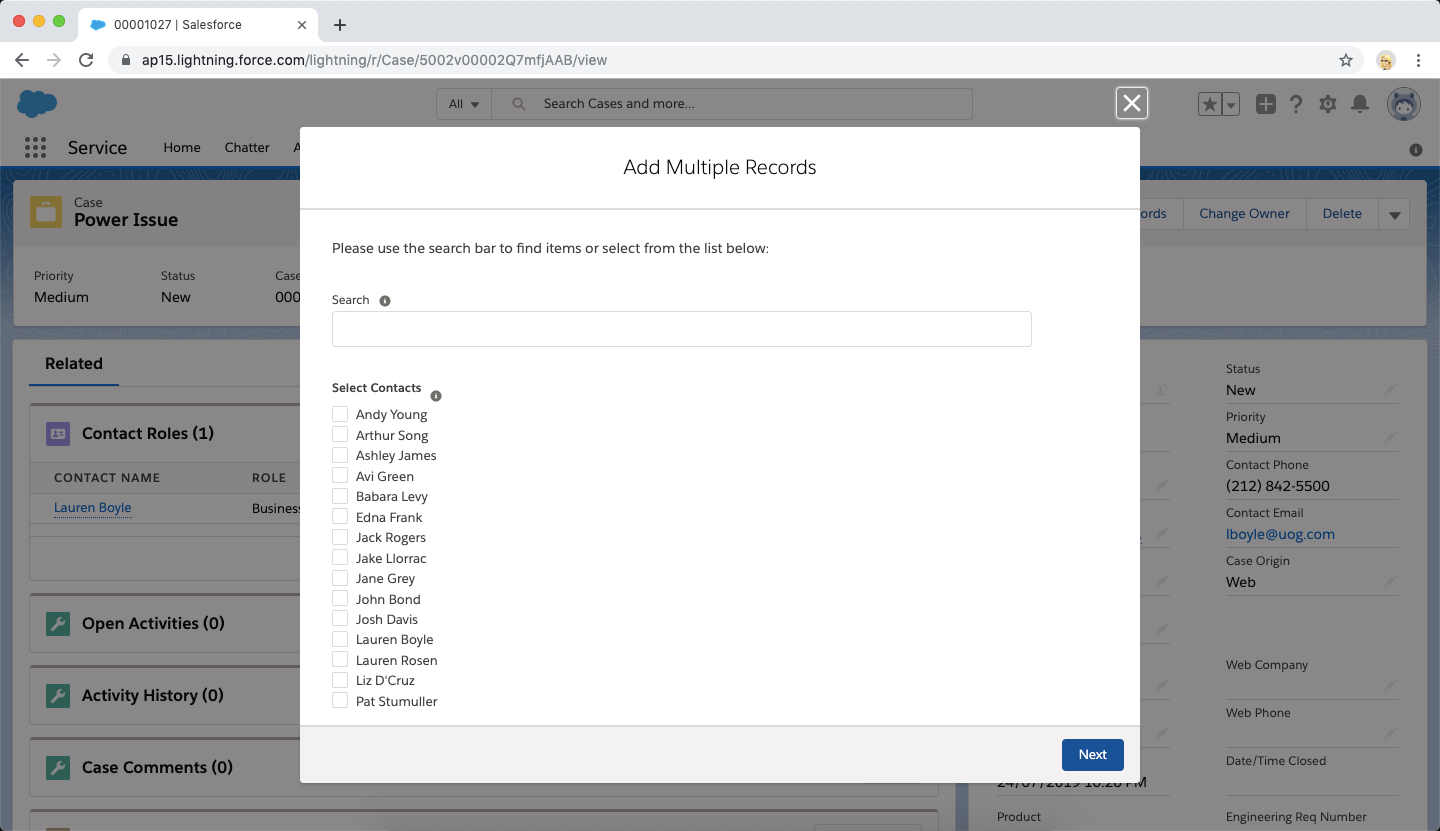Viewport: 1440px width, 831px height.
Task: Open Salesforce Setup via gear icon
Action: point(1328,103)
